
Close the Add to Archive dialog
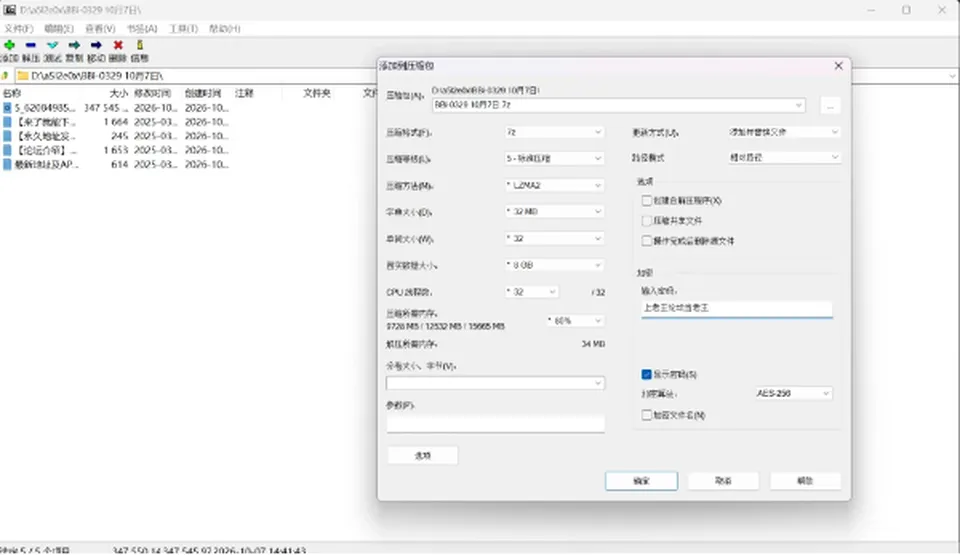click(x=839, y=66)
